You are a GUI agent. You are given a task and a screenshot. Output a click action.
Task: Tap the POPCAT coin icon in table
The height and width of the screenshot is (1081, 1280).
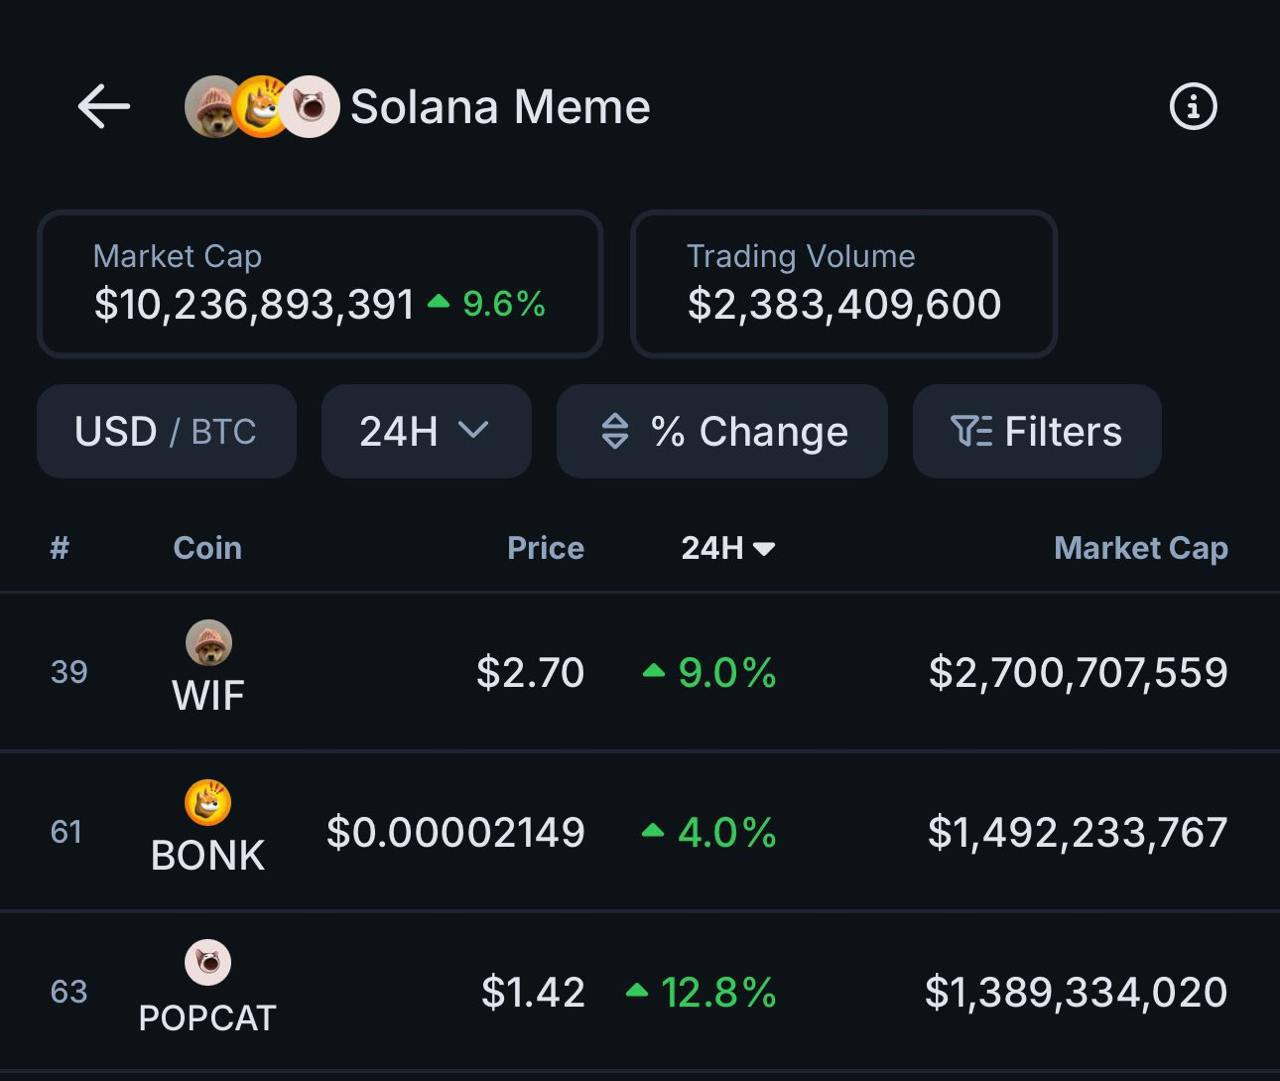(208, 963)
